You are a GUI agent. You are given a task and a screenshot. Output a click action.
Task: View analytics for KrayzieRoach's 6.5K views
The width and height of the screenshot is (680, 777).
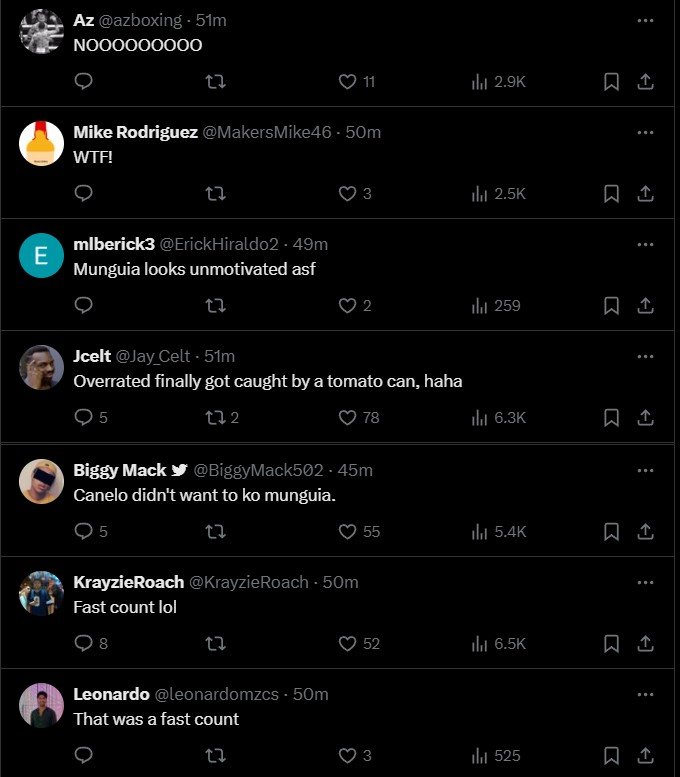pos(499,643)
